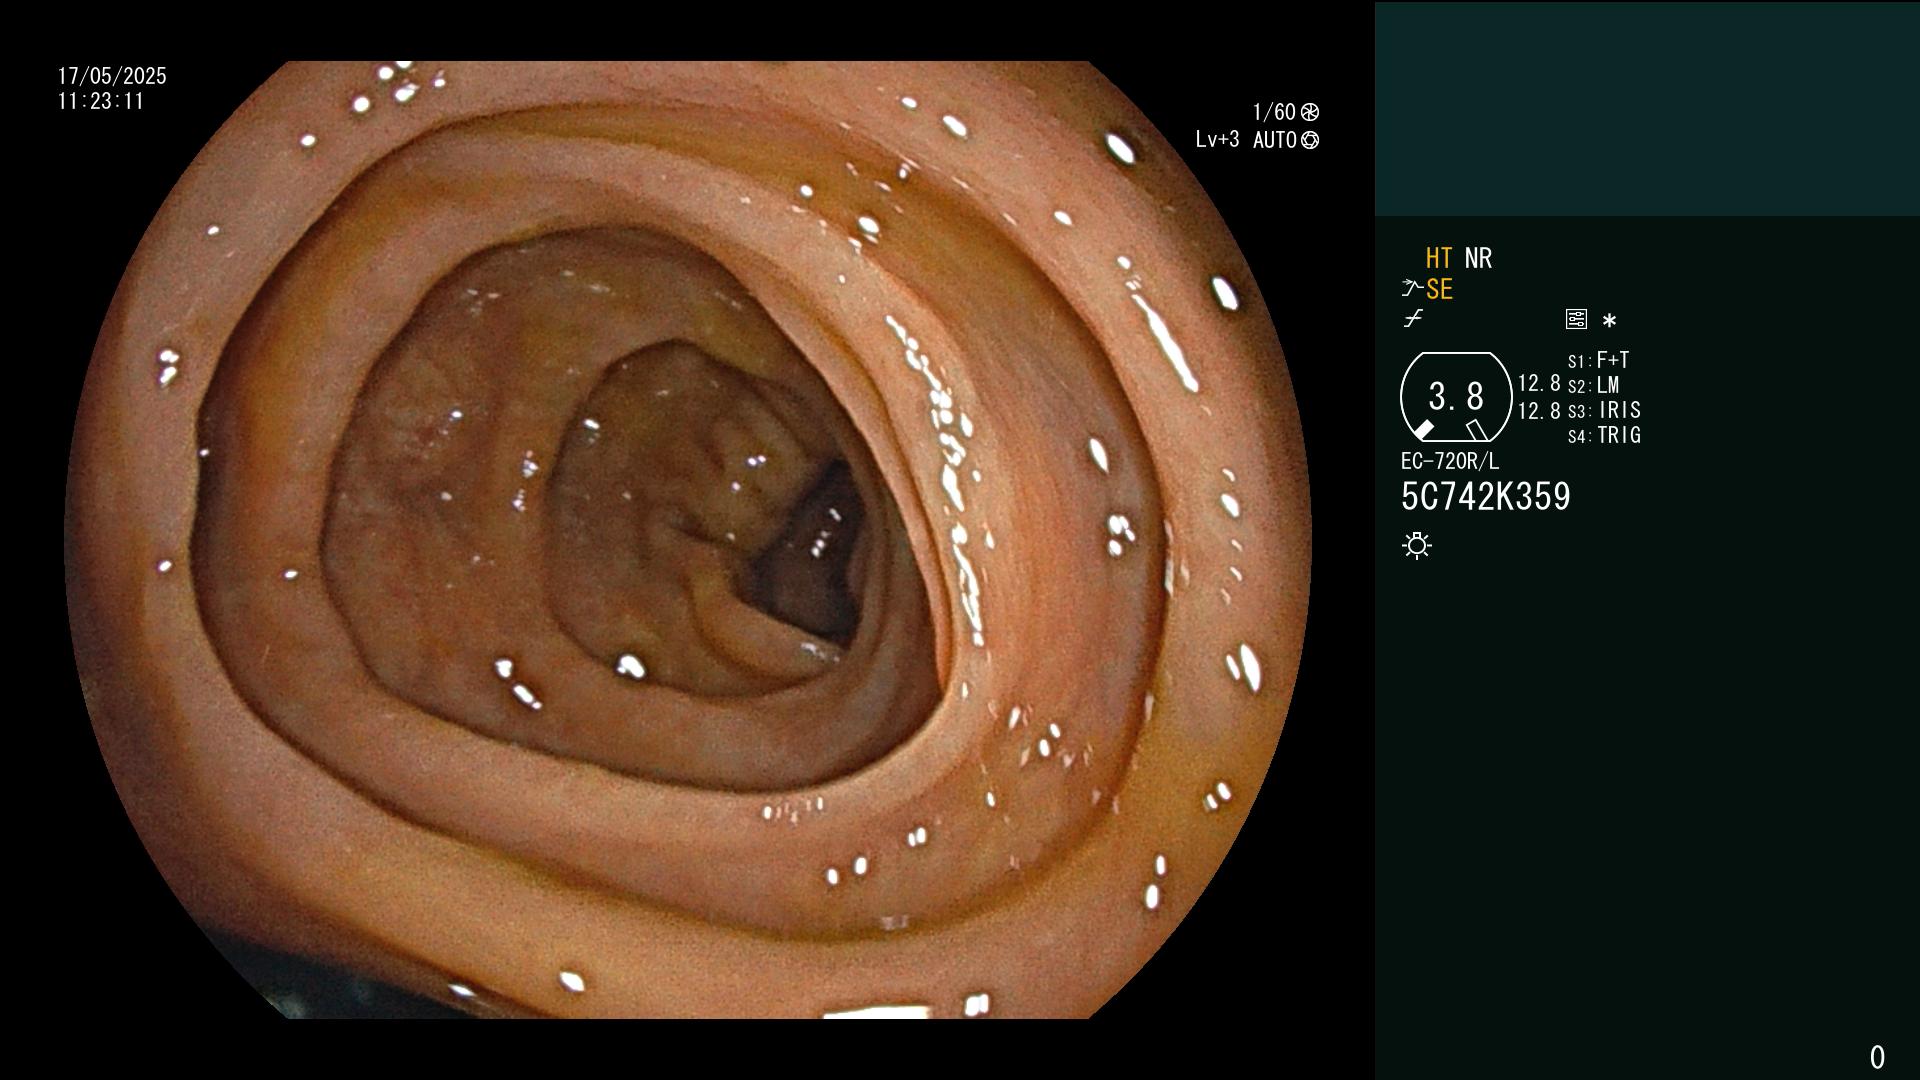Click the S4 TRIG switch assignment

[1605, 435]
